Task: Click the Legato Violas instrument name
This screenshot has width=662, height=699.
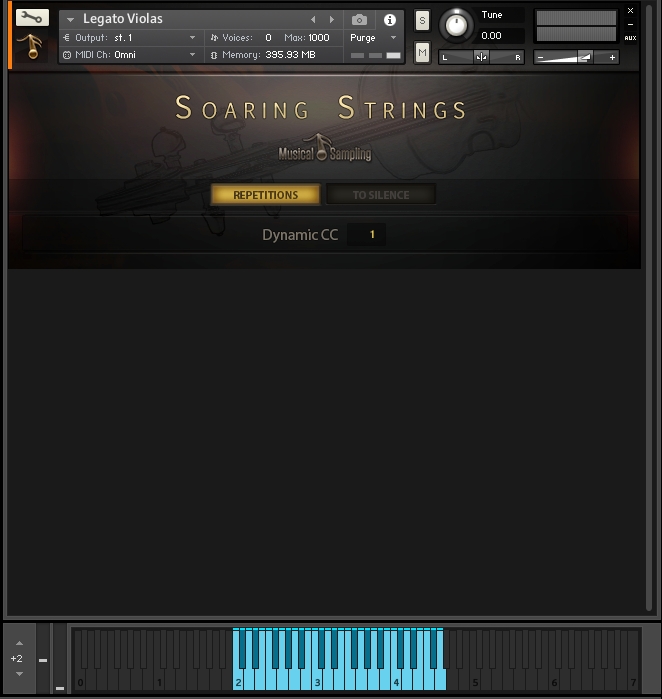Action: [123, 19]
